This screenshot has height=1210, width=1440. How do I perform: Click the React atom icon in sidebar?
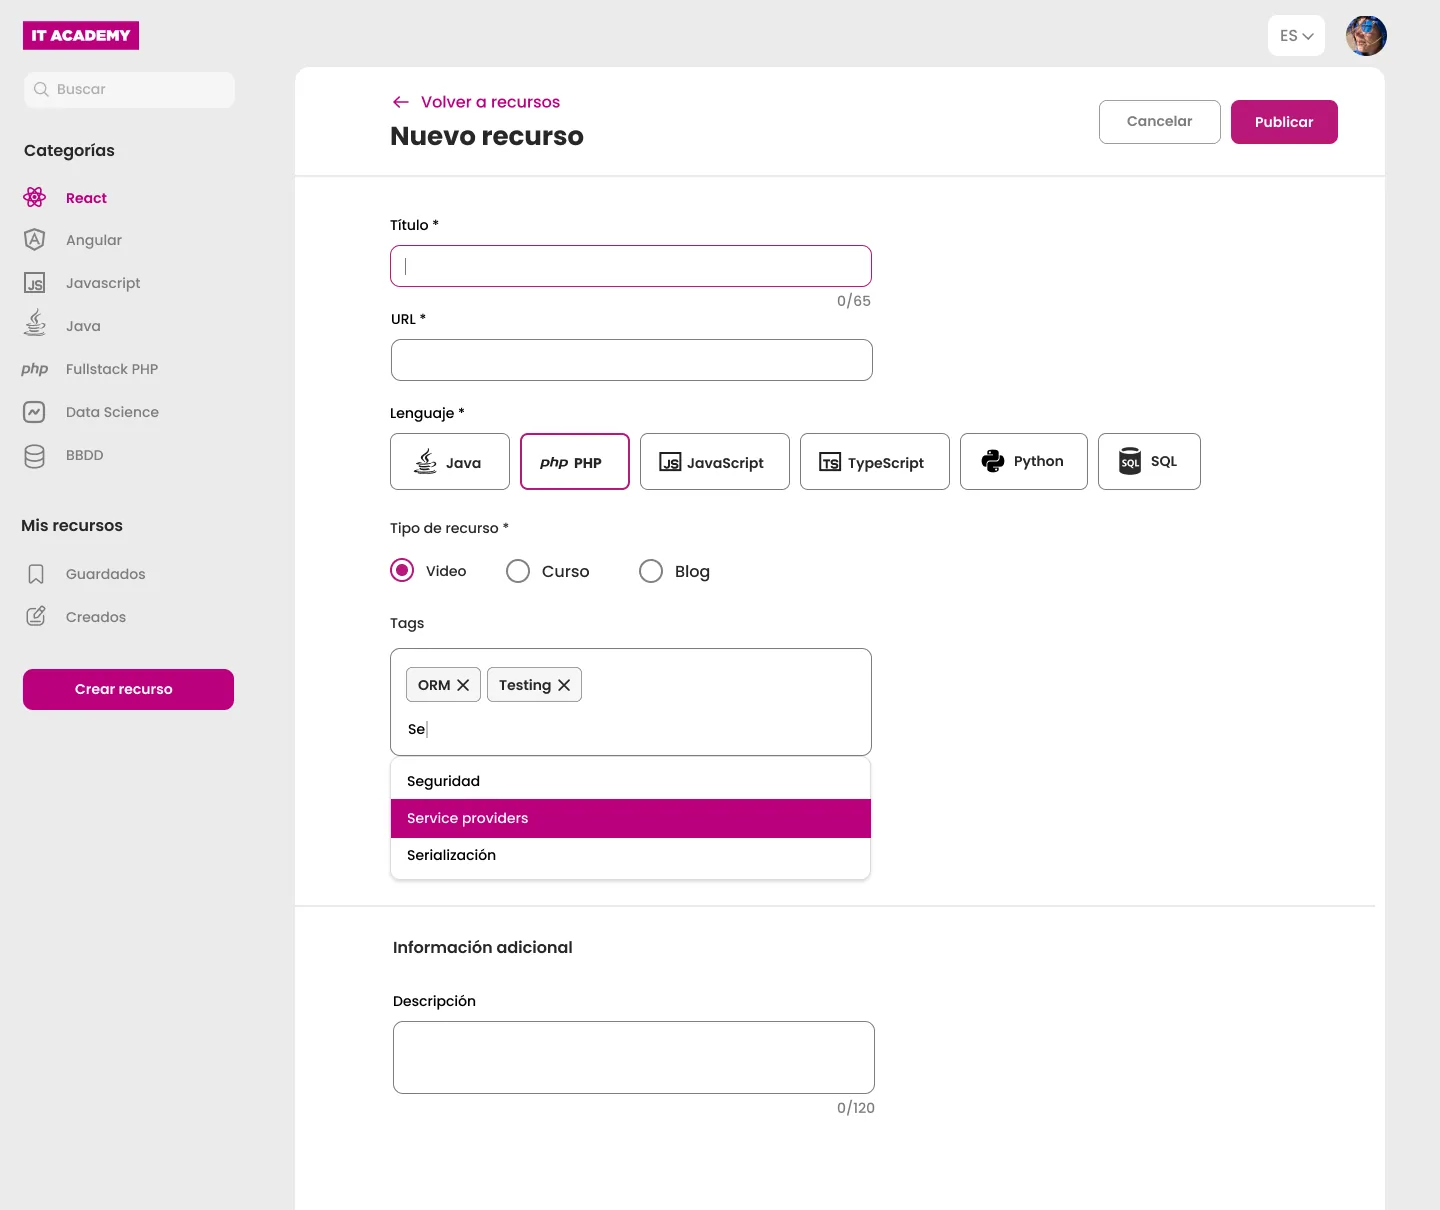point(35,197)
